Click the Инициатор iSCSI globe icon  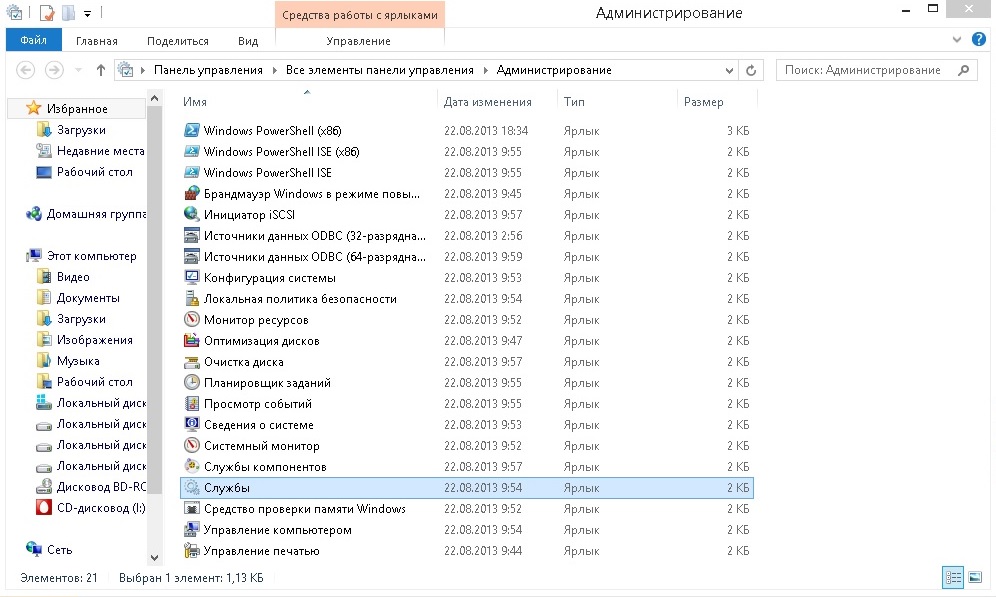[x=191, y=214]
